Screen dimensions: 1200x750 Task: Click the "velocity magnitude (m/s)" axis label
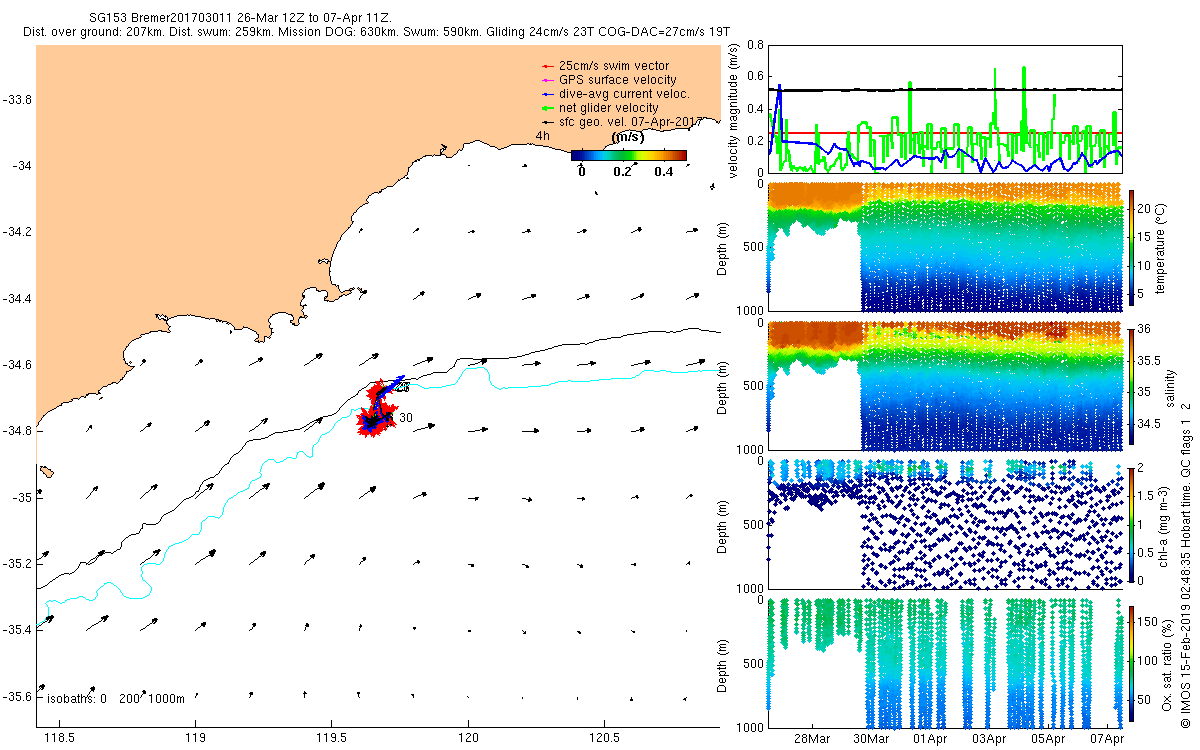[734, 110]
